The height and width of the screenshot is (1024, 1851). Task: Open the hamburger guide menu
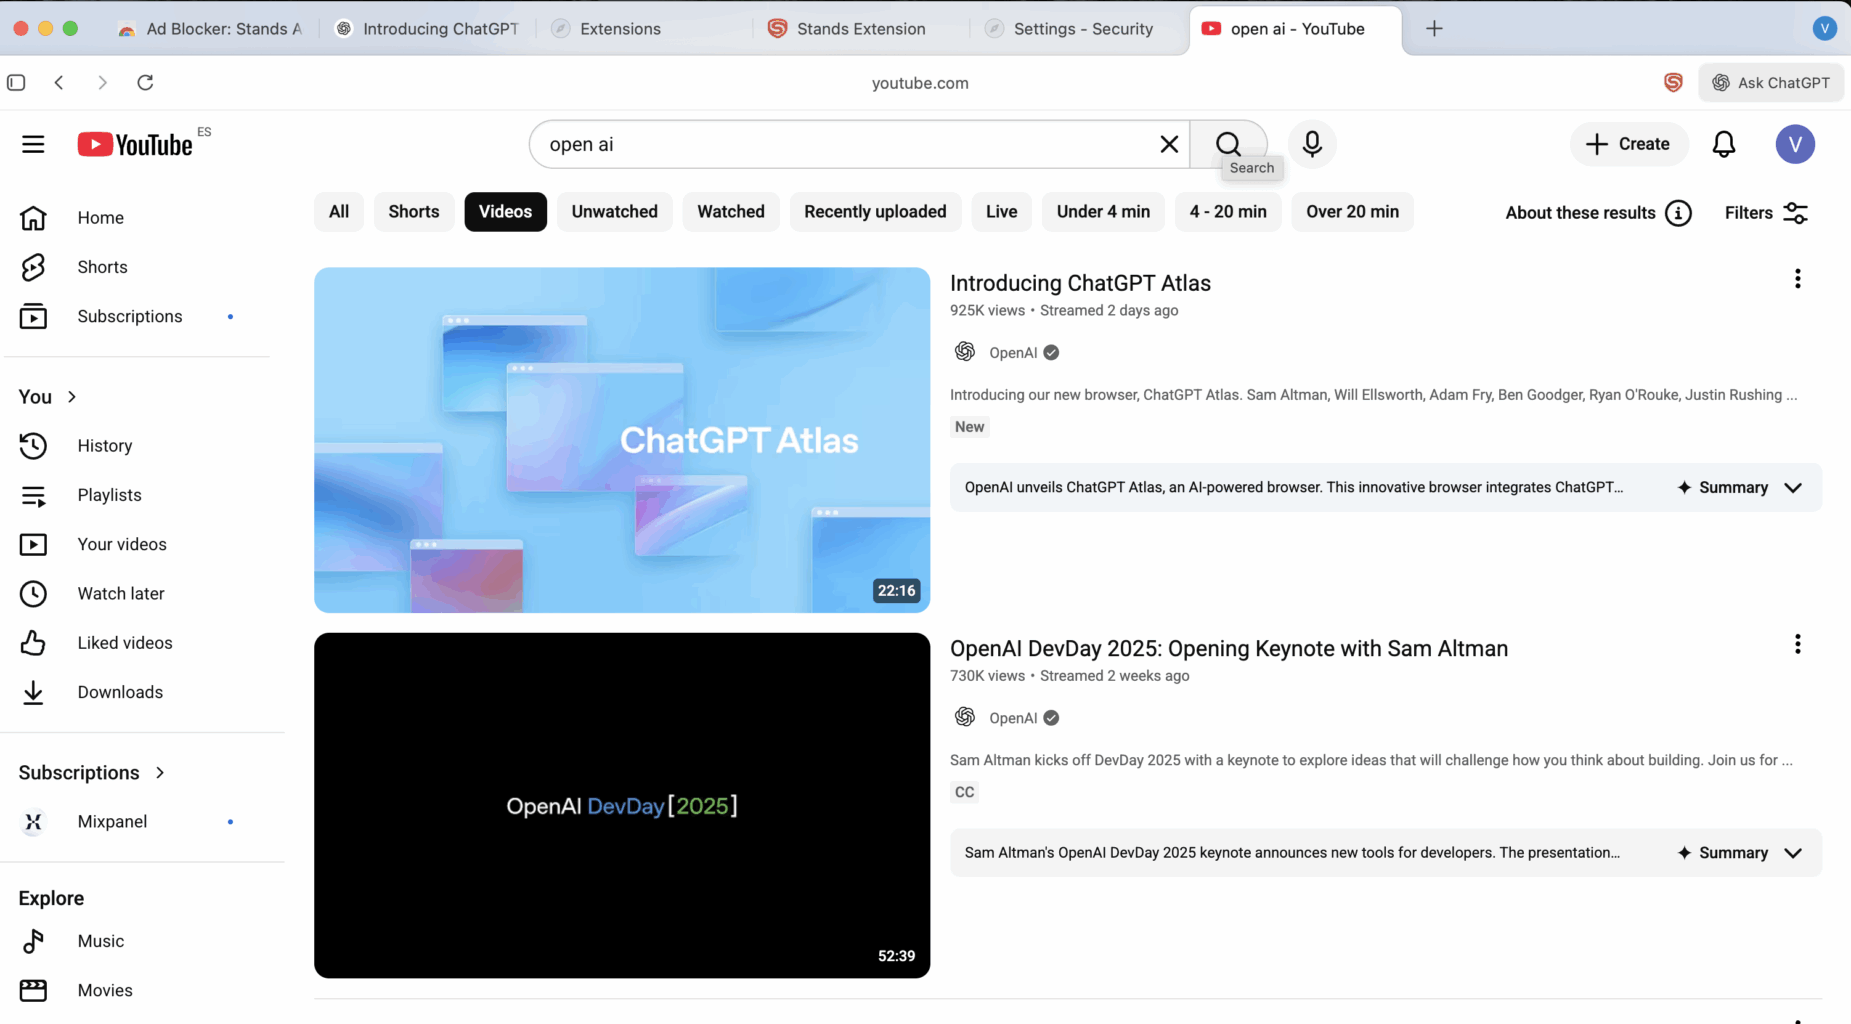tap(33, 144)
